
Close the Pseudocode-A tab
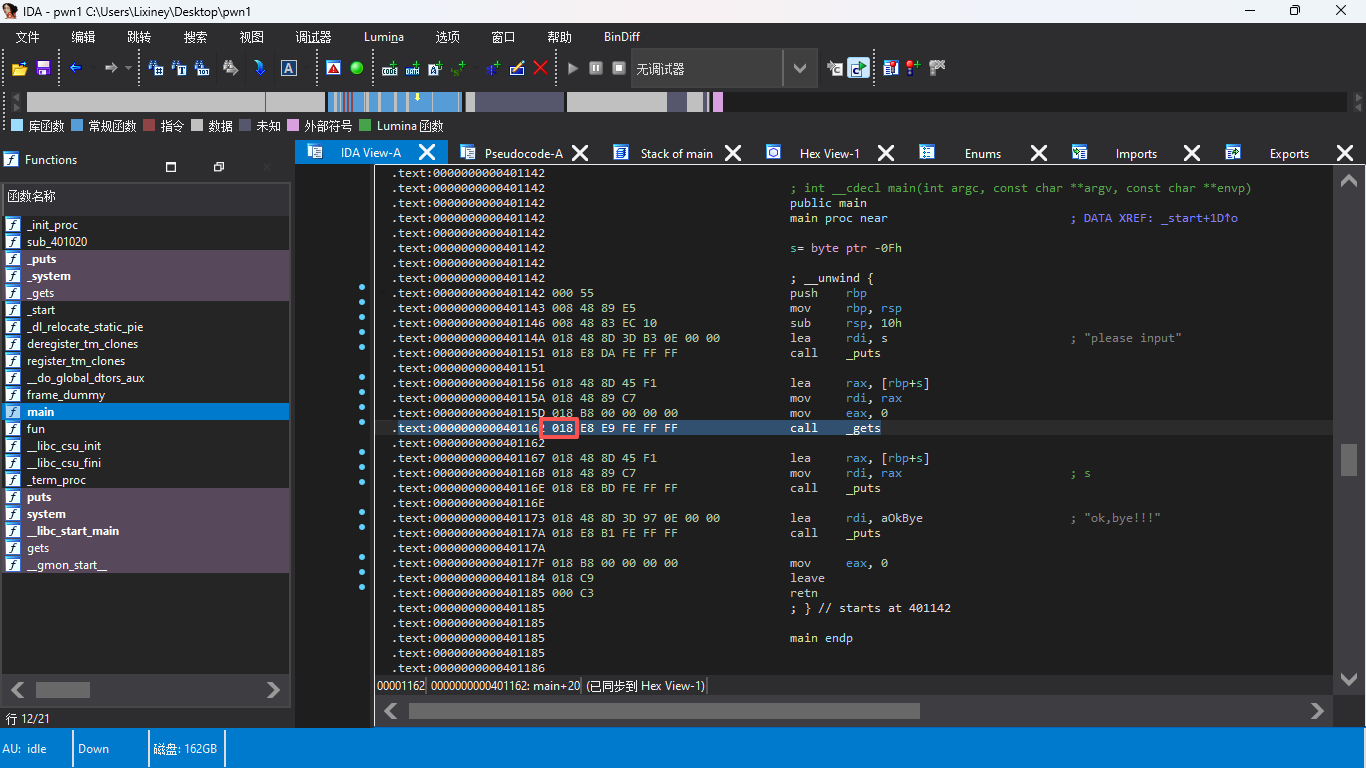tap(579, 153)
